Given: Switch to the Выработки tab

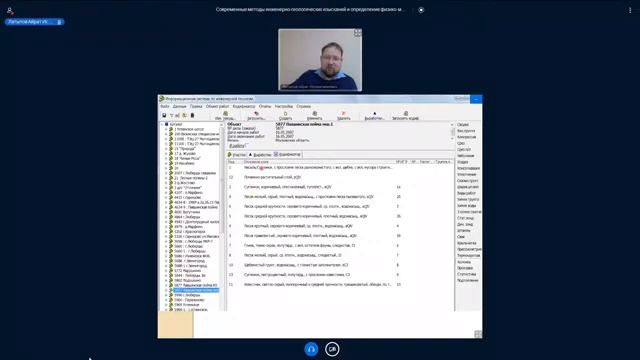Looking at the screenshot, I should tap(260, 155).
